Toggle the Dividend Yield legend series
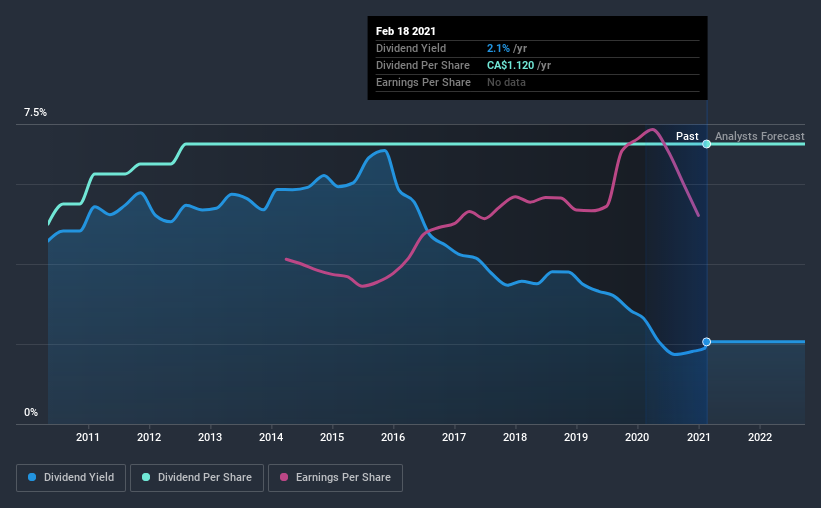This screenshot has height=508, width=821. (71, 478)
